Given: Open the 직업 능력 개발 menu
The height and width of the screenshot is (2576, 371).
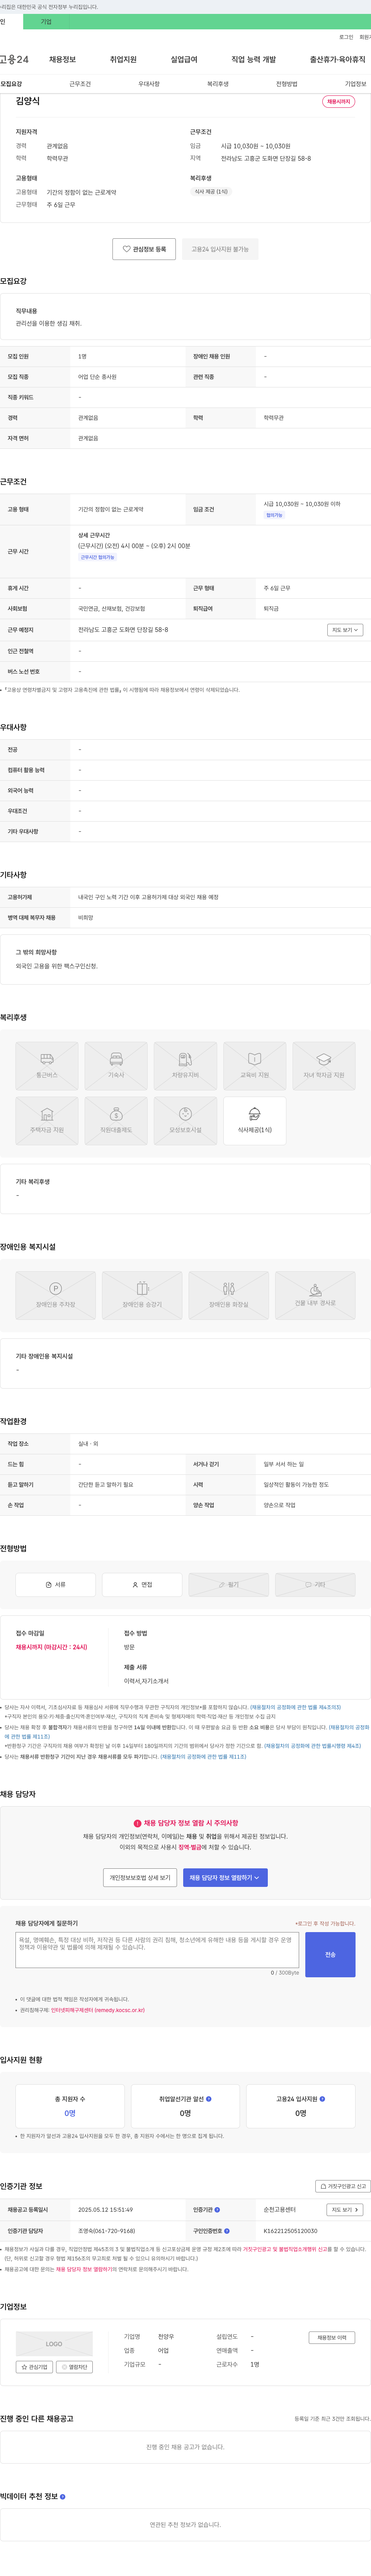Looking at the screenshot, I should (x=254, y=60).
